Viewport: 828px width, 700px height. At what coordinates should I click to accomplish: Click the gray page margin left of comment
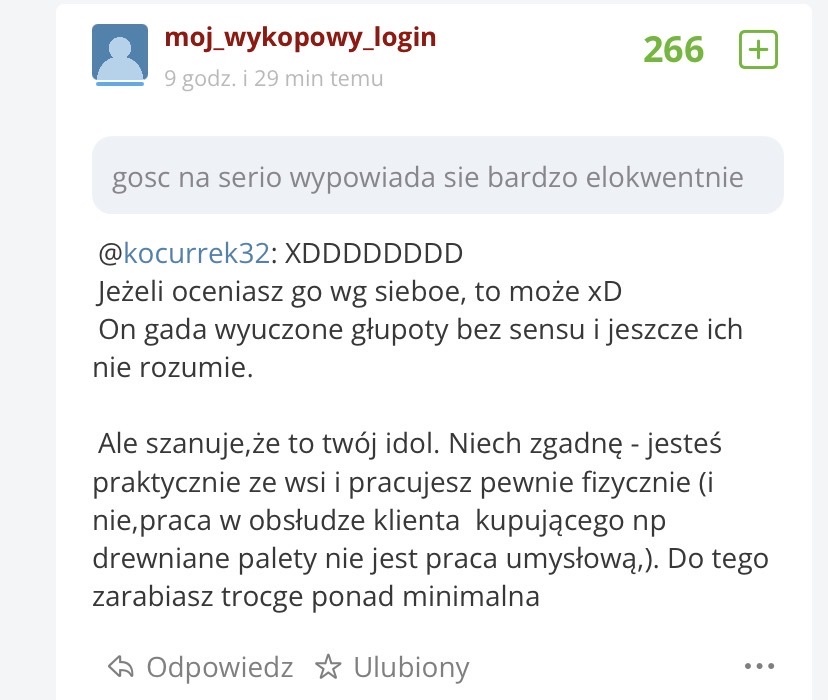click(27, 350)
